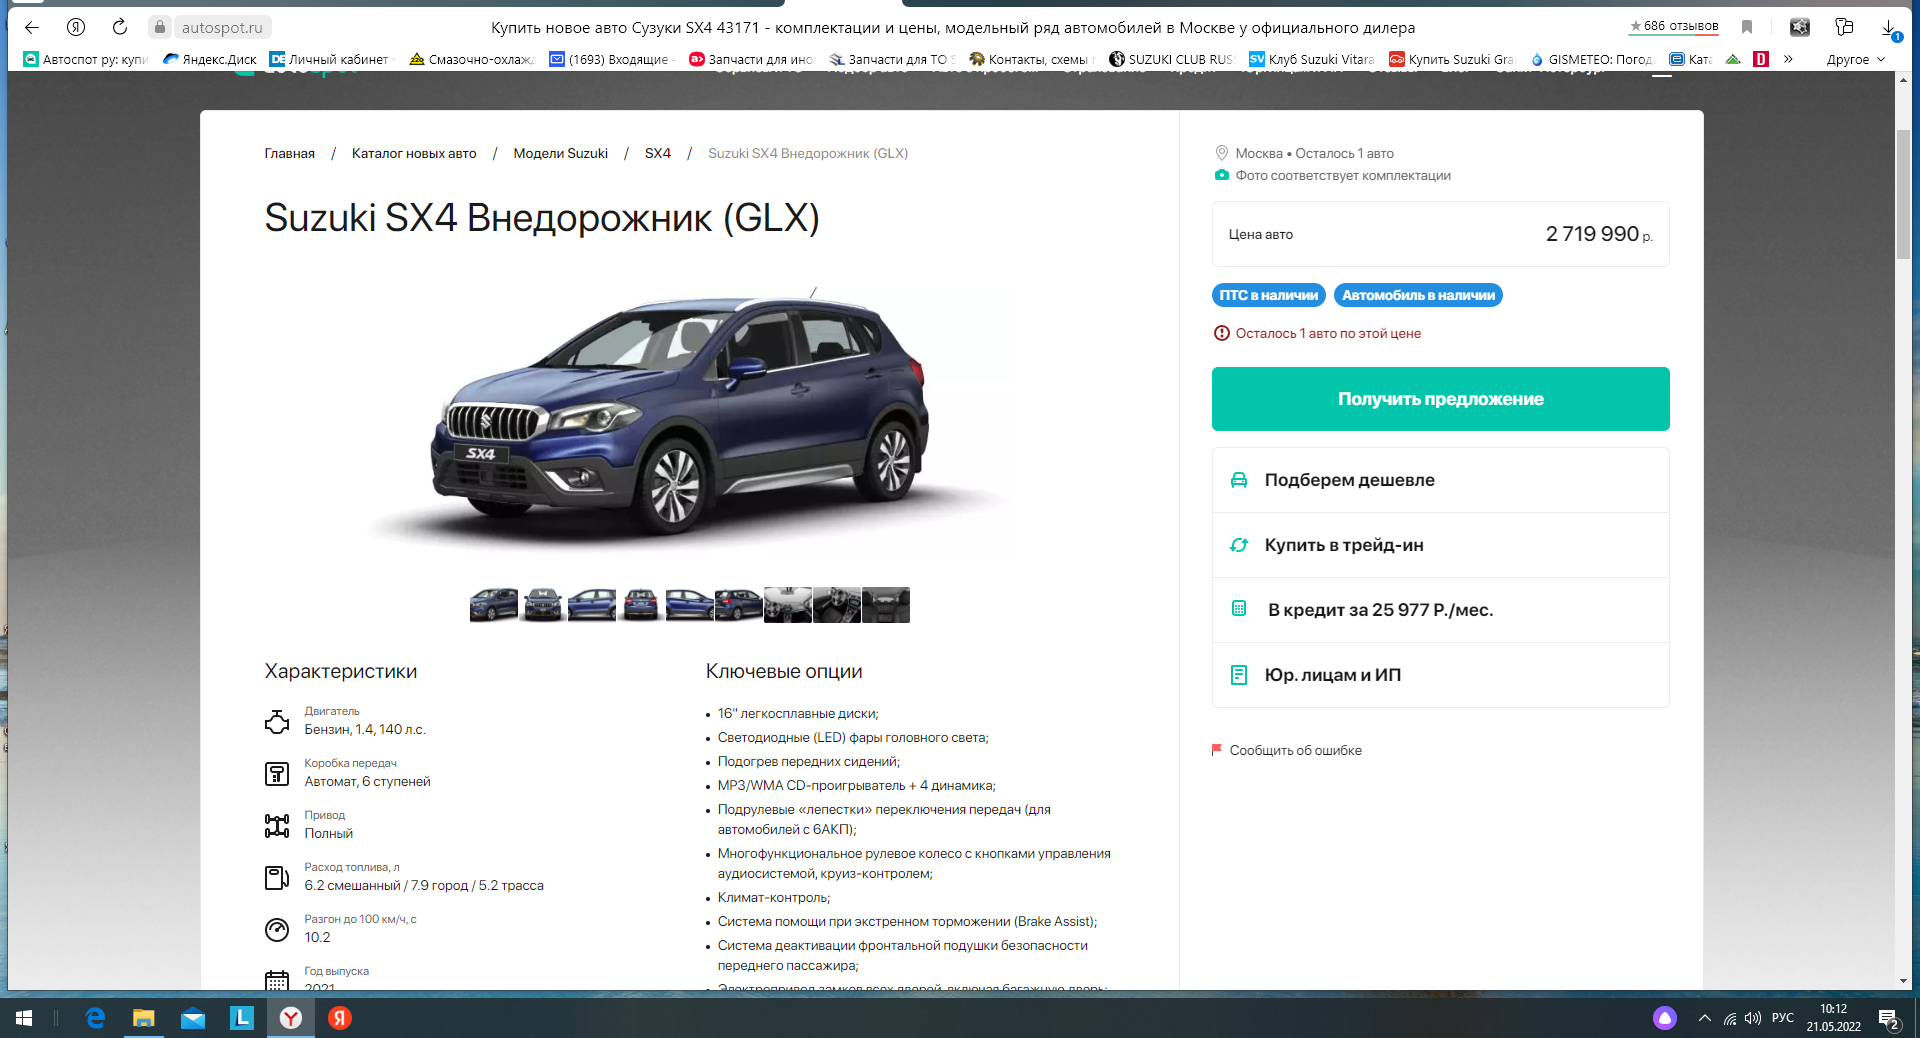Click the calculator icon for credit
The image size is (1920, 1038).
pos(1238,609)
